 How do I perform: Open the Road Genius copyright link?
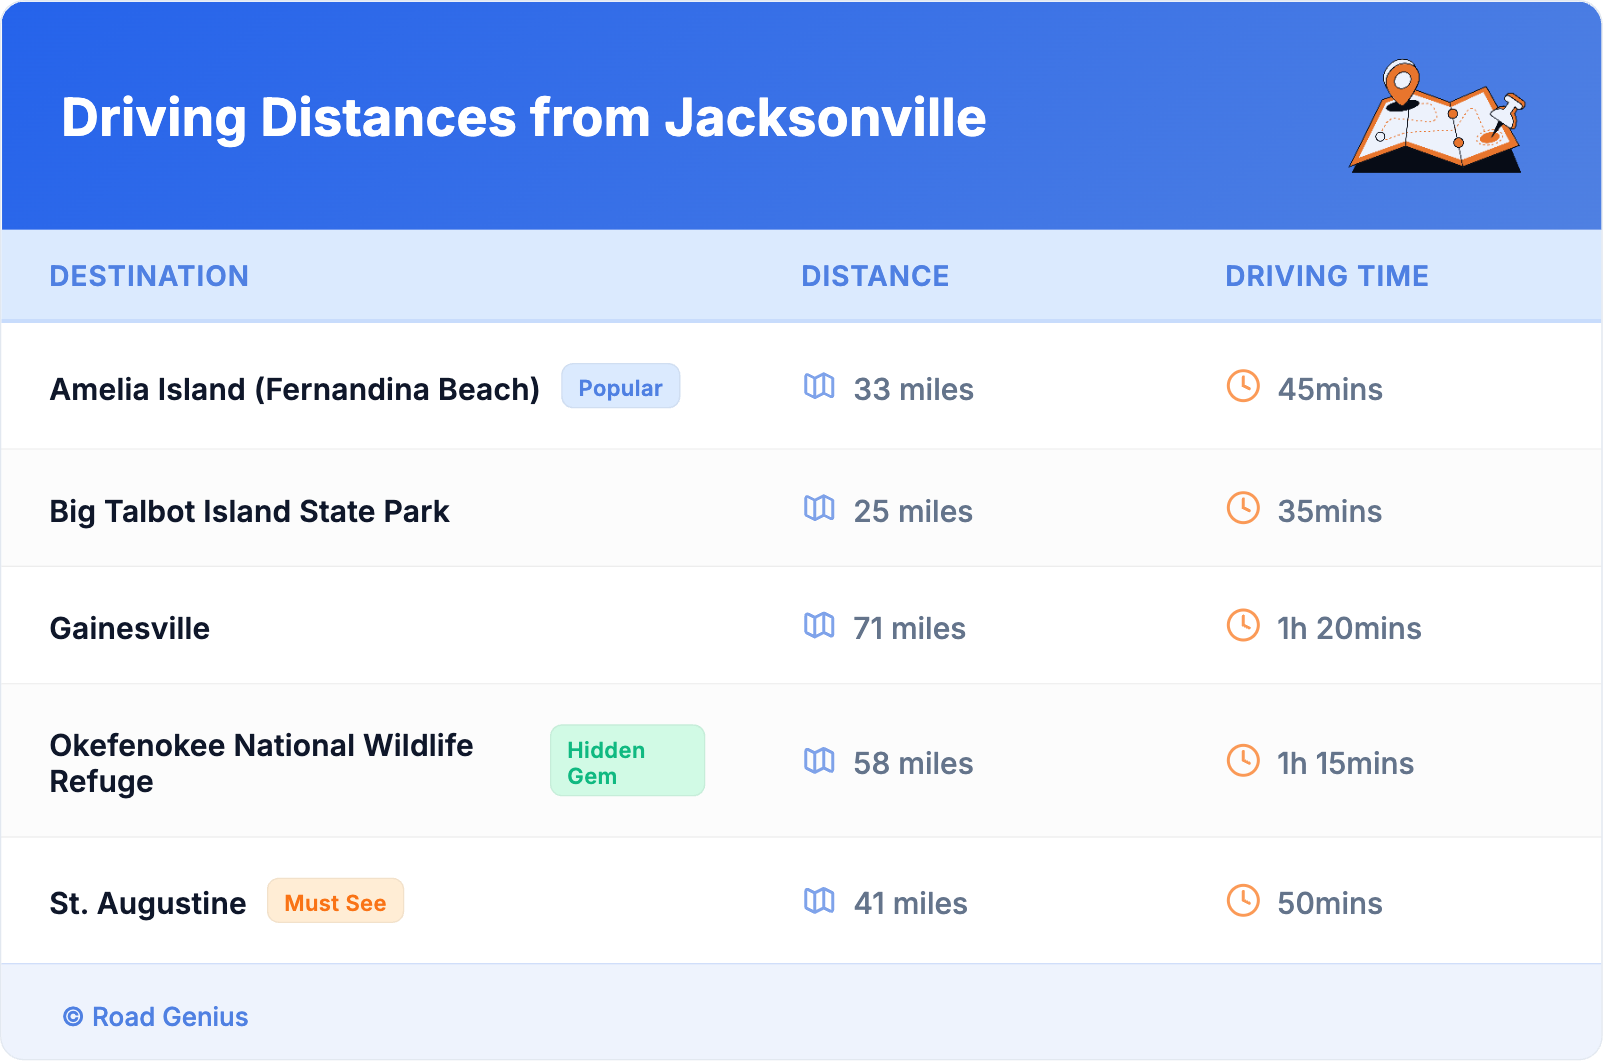tap(156, 1017)
